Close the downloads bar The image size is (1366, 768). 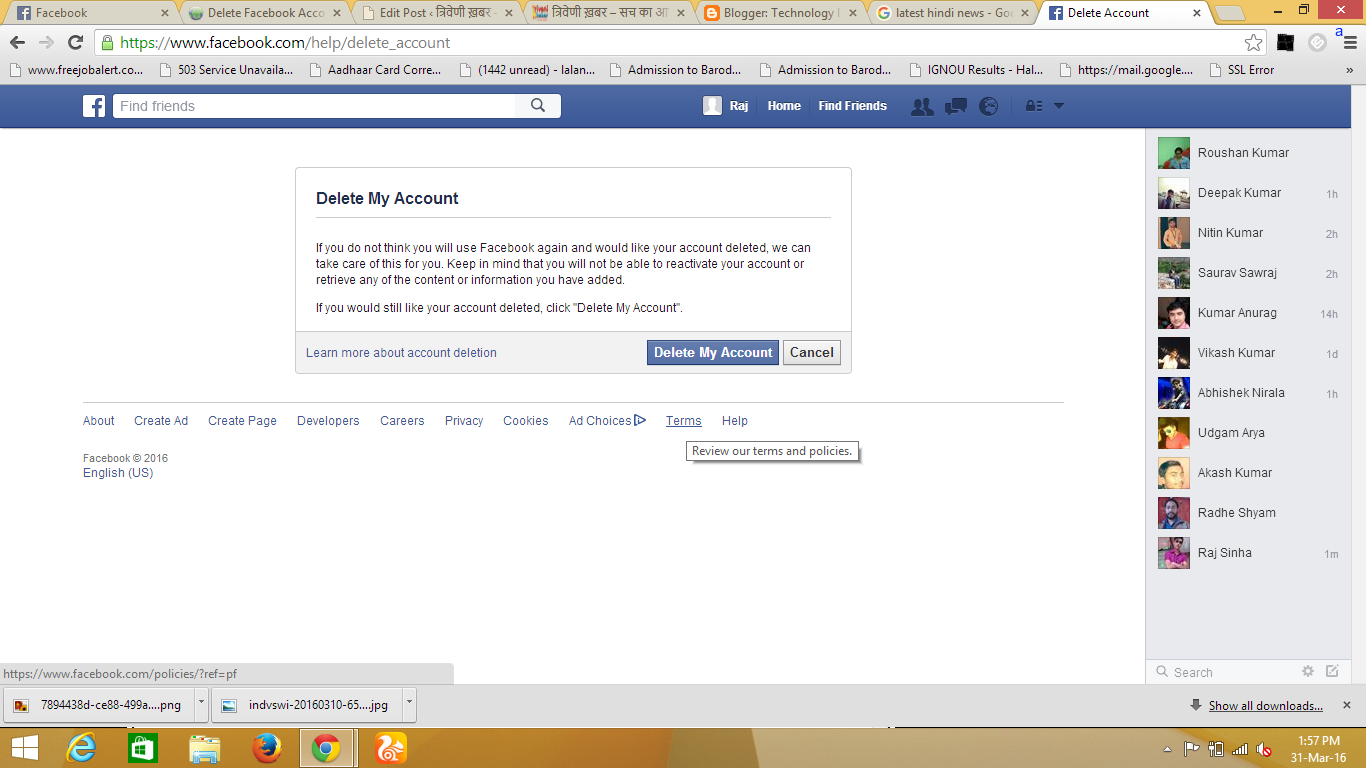(1346, 705)
